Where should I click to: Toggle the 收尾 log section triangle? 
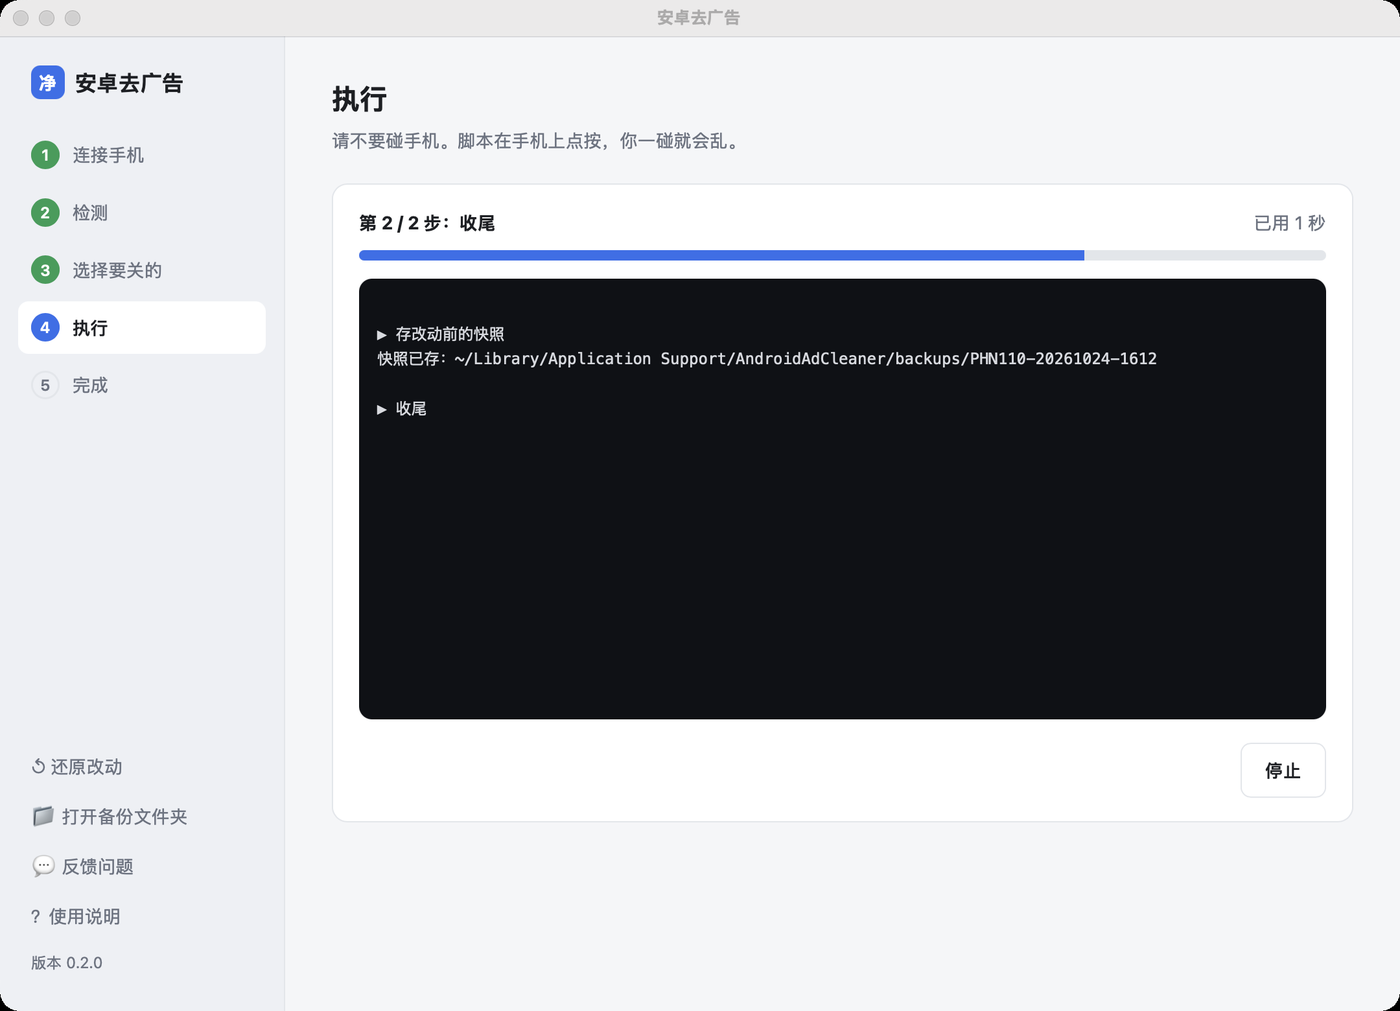click(x=382, y=409)
